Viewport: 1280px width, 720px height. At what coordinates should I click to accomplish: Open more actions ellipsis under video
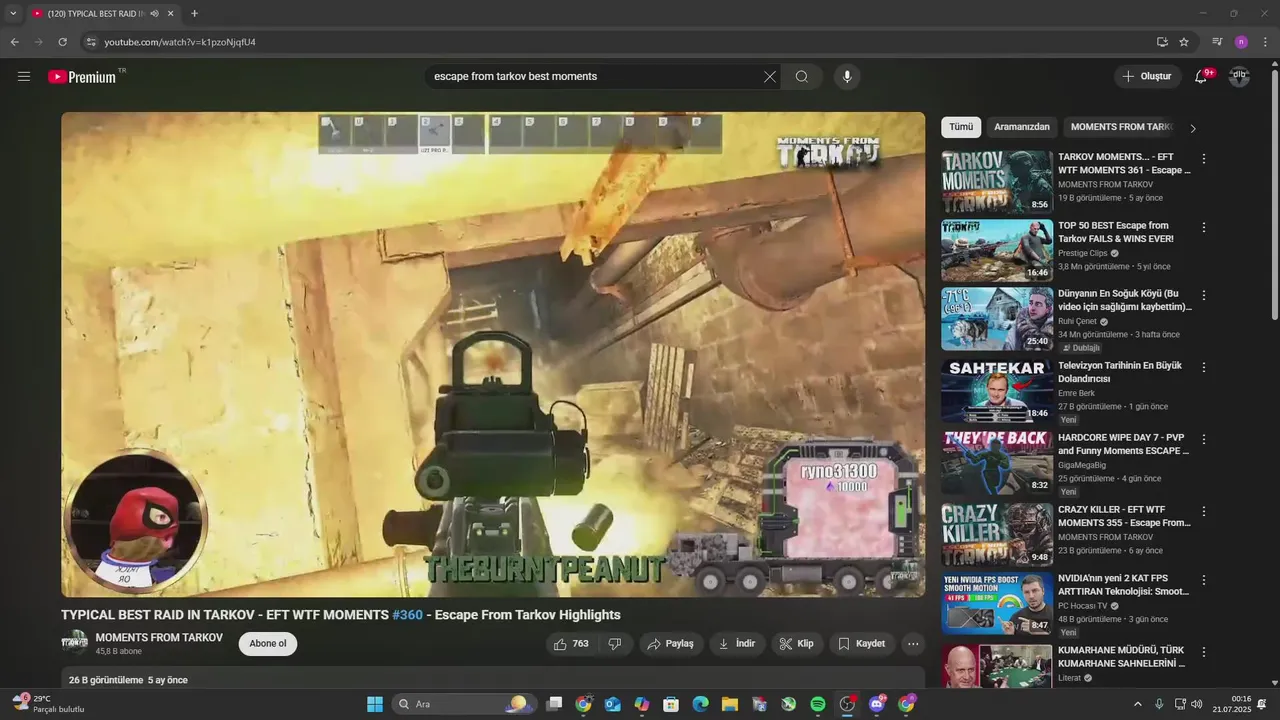913,644
